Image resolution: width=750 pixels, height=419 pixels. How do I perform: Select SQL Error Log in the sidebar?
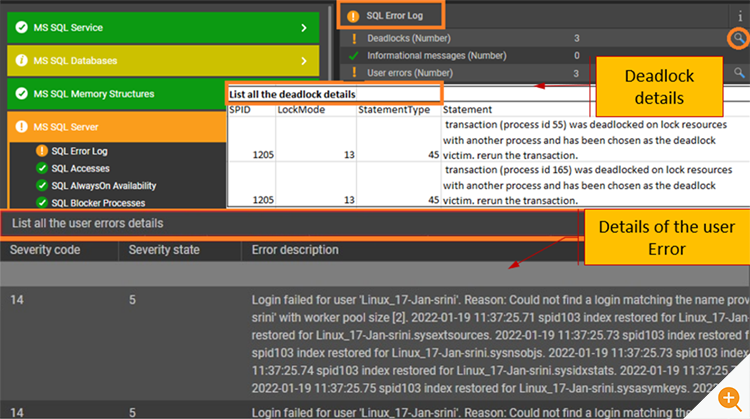(x=79, y=151)
